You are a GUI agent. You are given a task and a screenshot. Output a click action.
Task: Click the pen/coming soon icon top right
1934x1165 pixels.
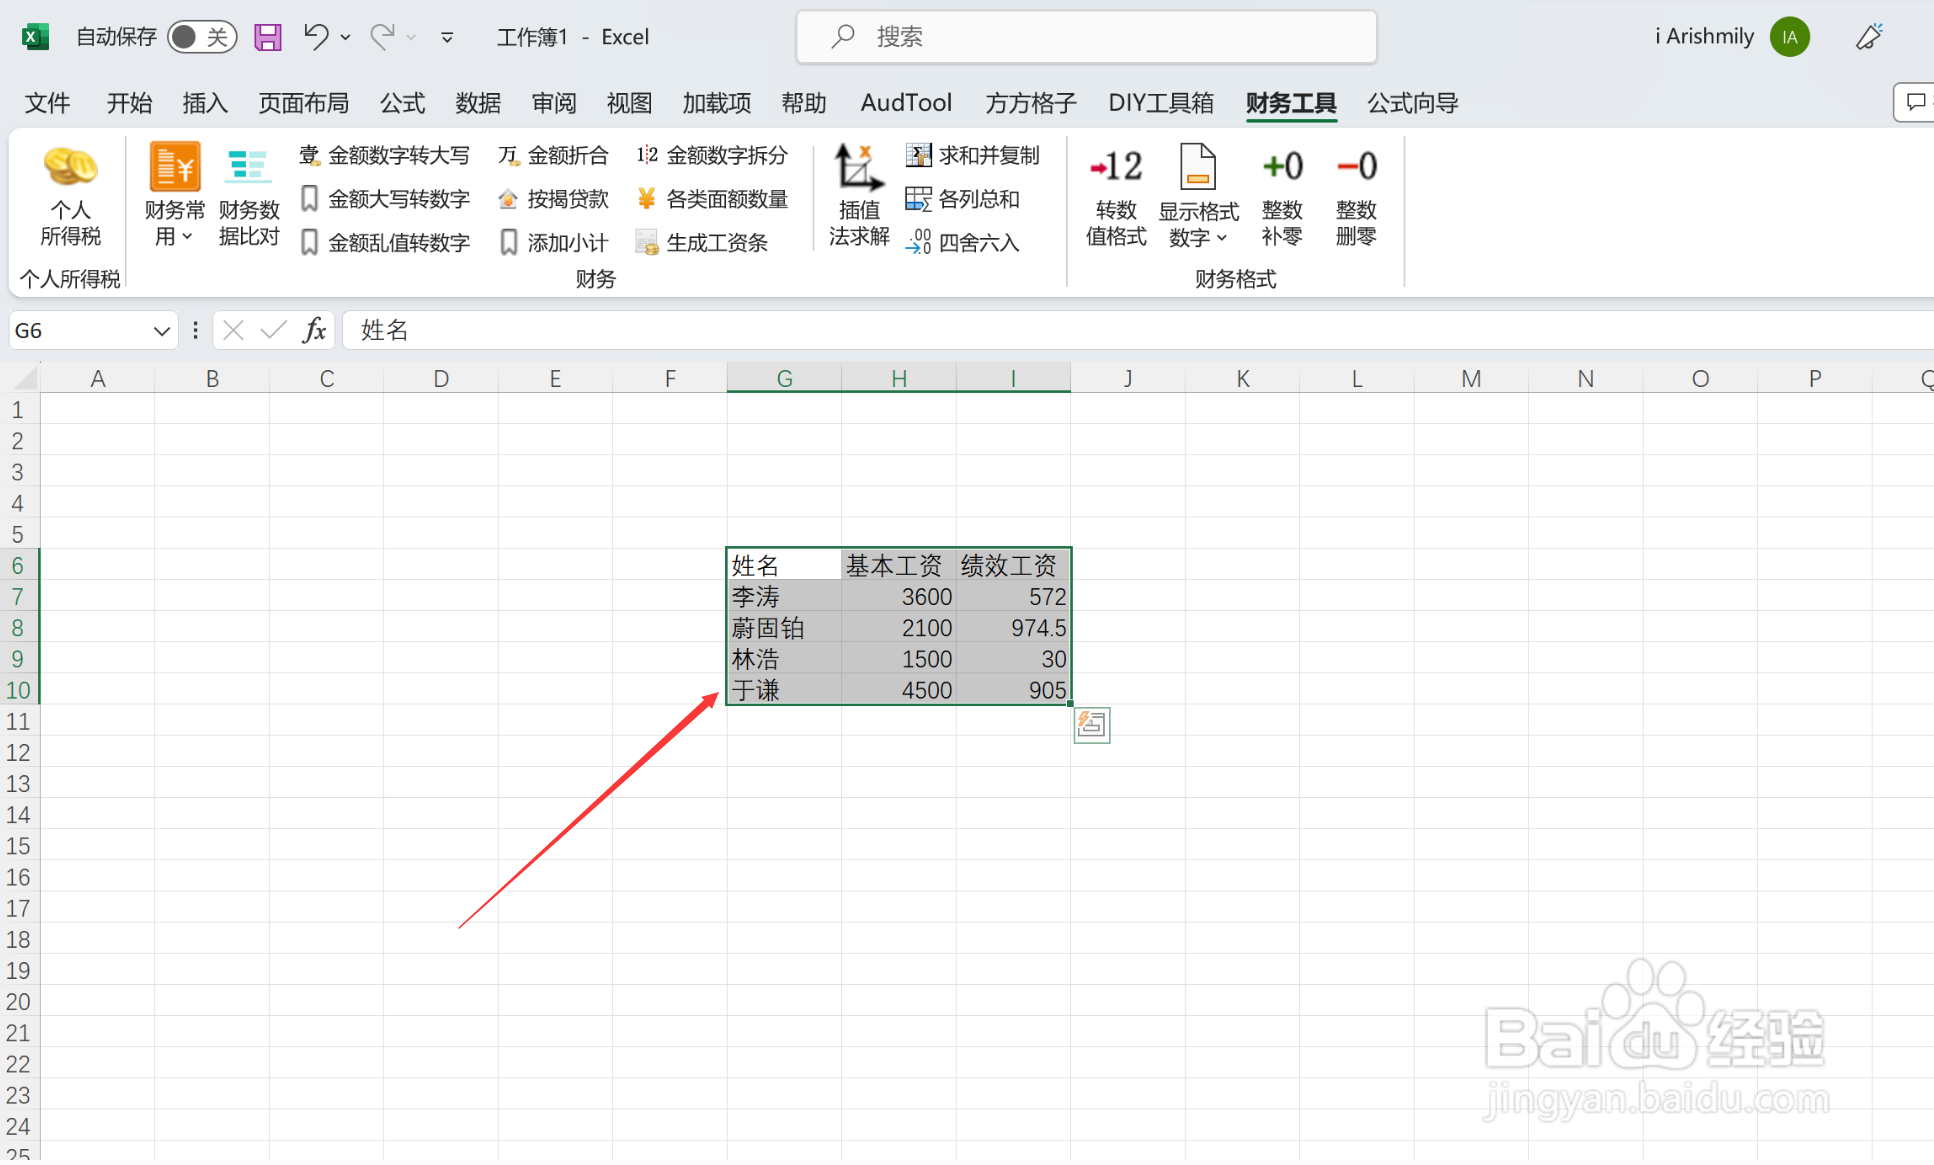(x=1869, y=37)
